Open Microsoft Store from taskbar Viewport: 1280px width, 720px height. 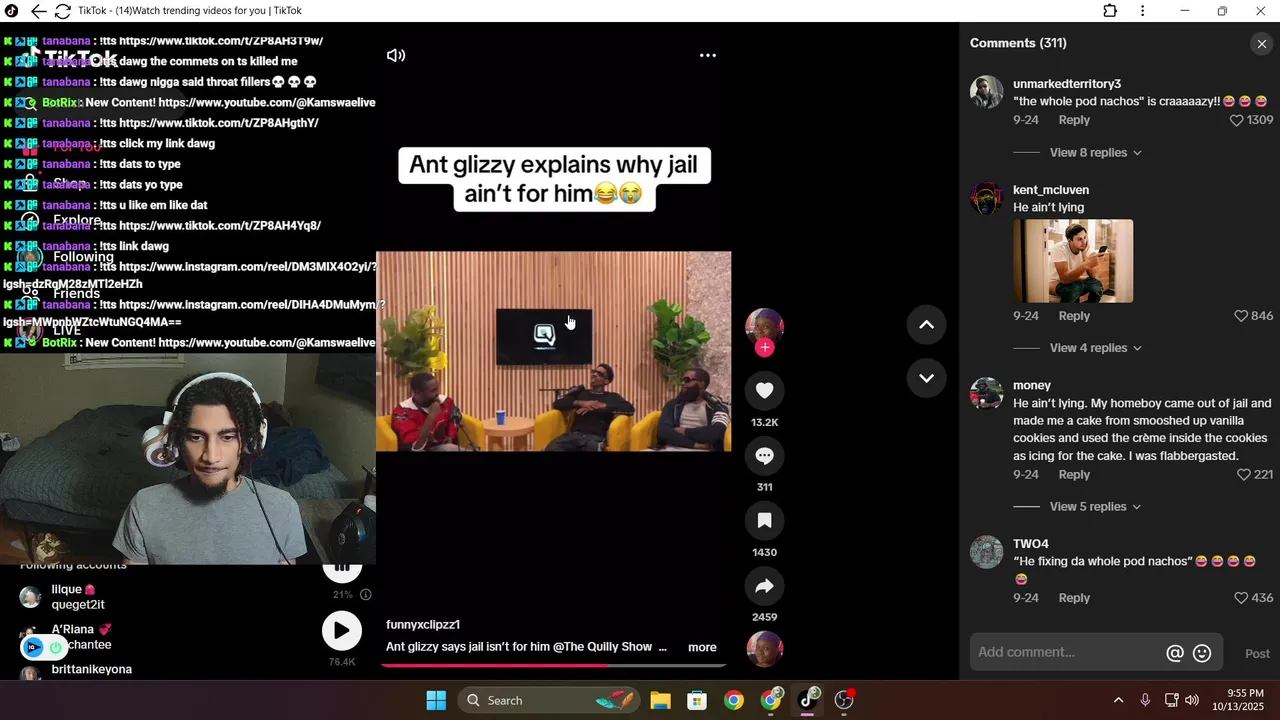click(697, 700)
